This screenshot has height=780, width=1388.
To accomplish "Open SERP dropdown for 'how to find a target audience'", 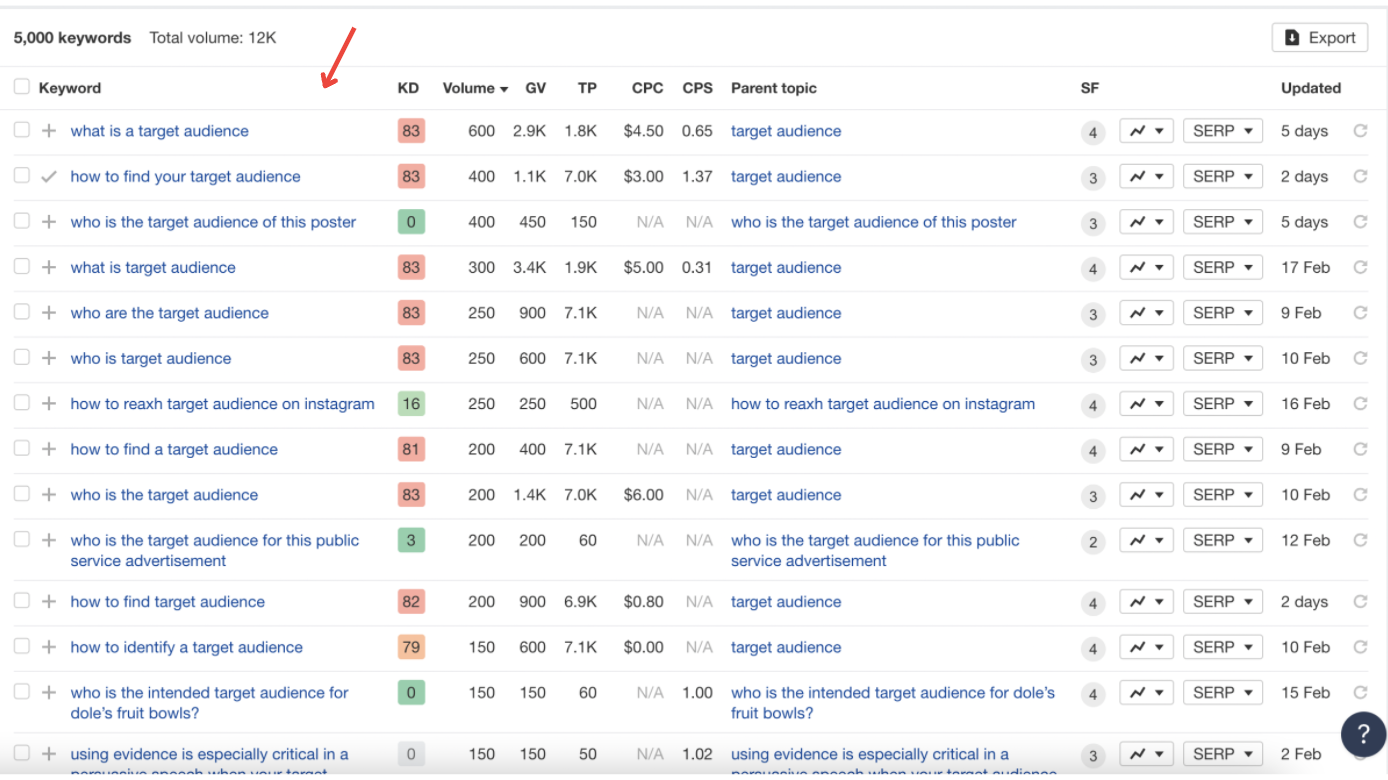I will 1222,449.
